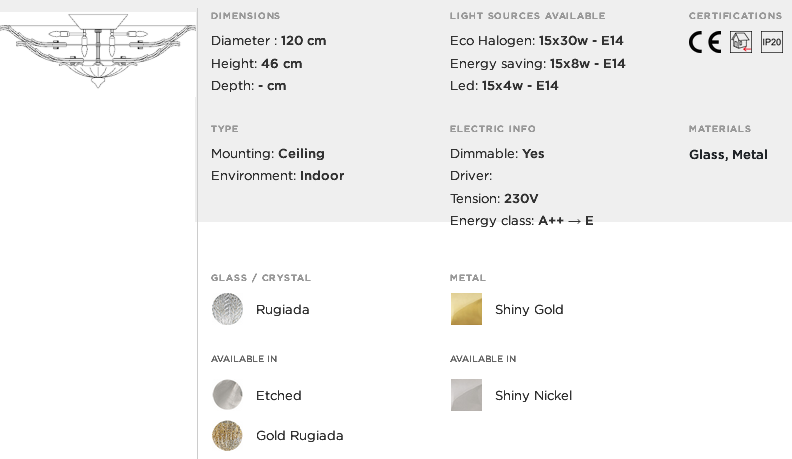
Task: Choose the Gold Rugiada glass swatch
Action: 227,435
